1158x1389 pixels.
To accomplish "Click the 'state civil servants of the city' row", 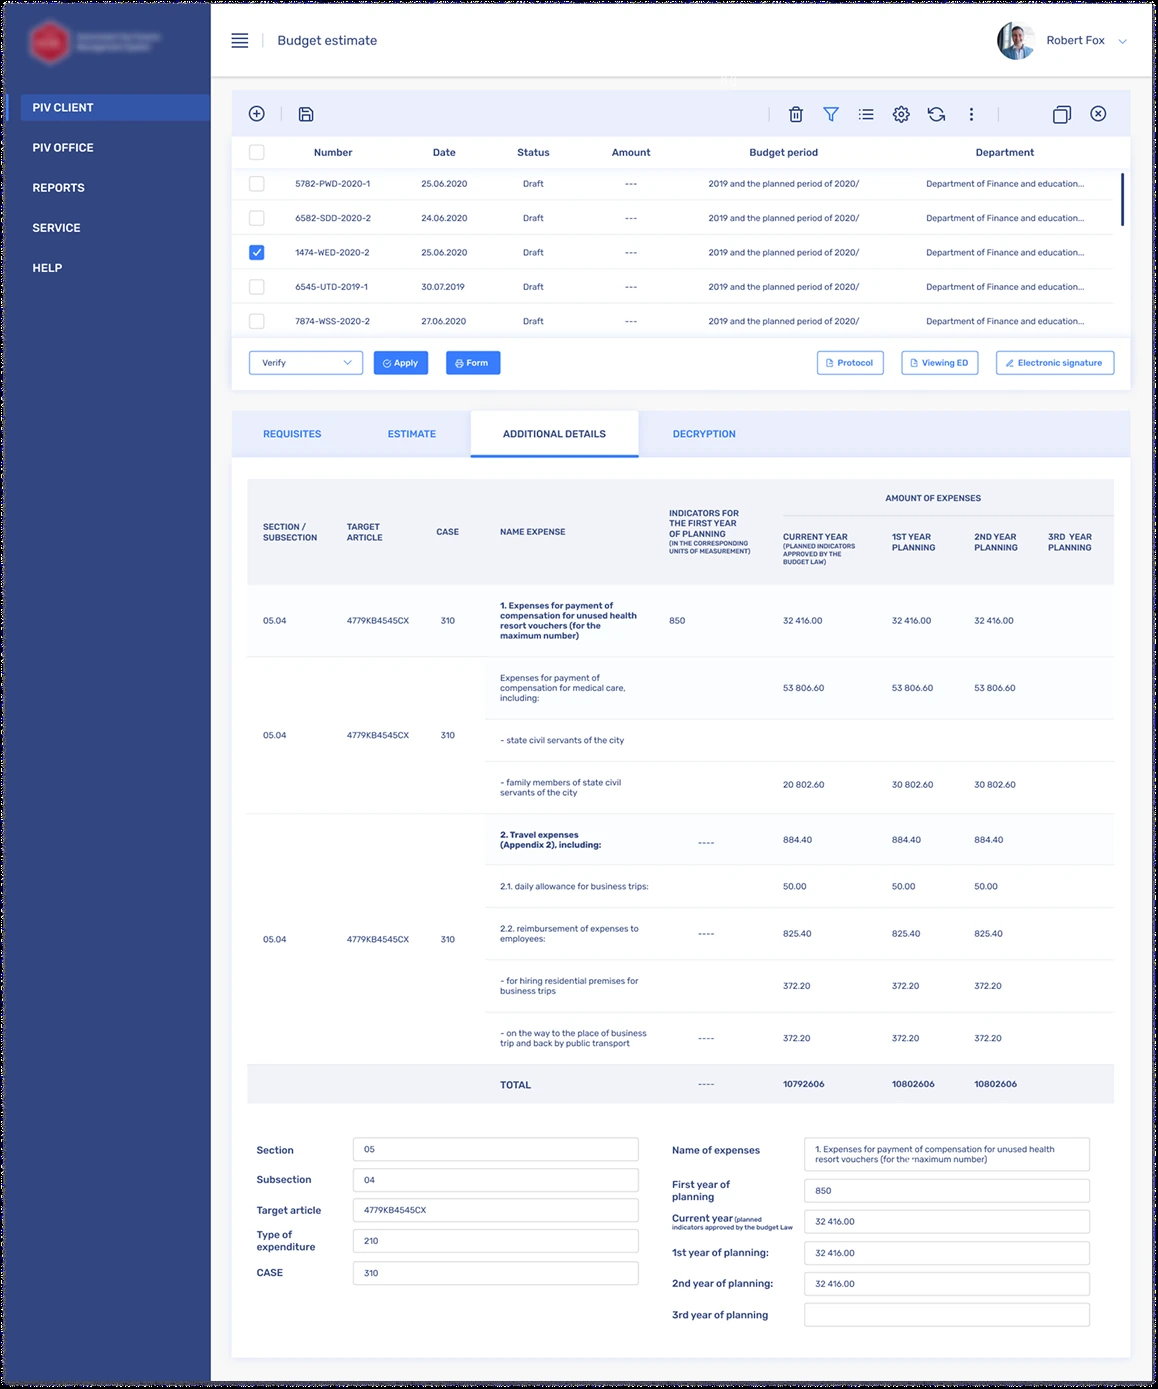I will coord(562,741).
